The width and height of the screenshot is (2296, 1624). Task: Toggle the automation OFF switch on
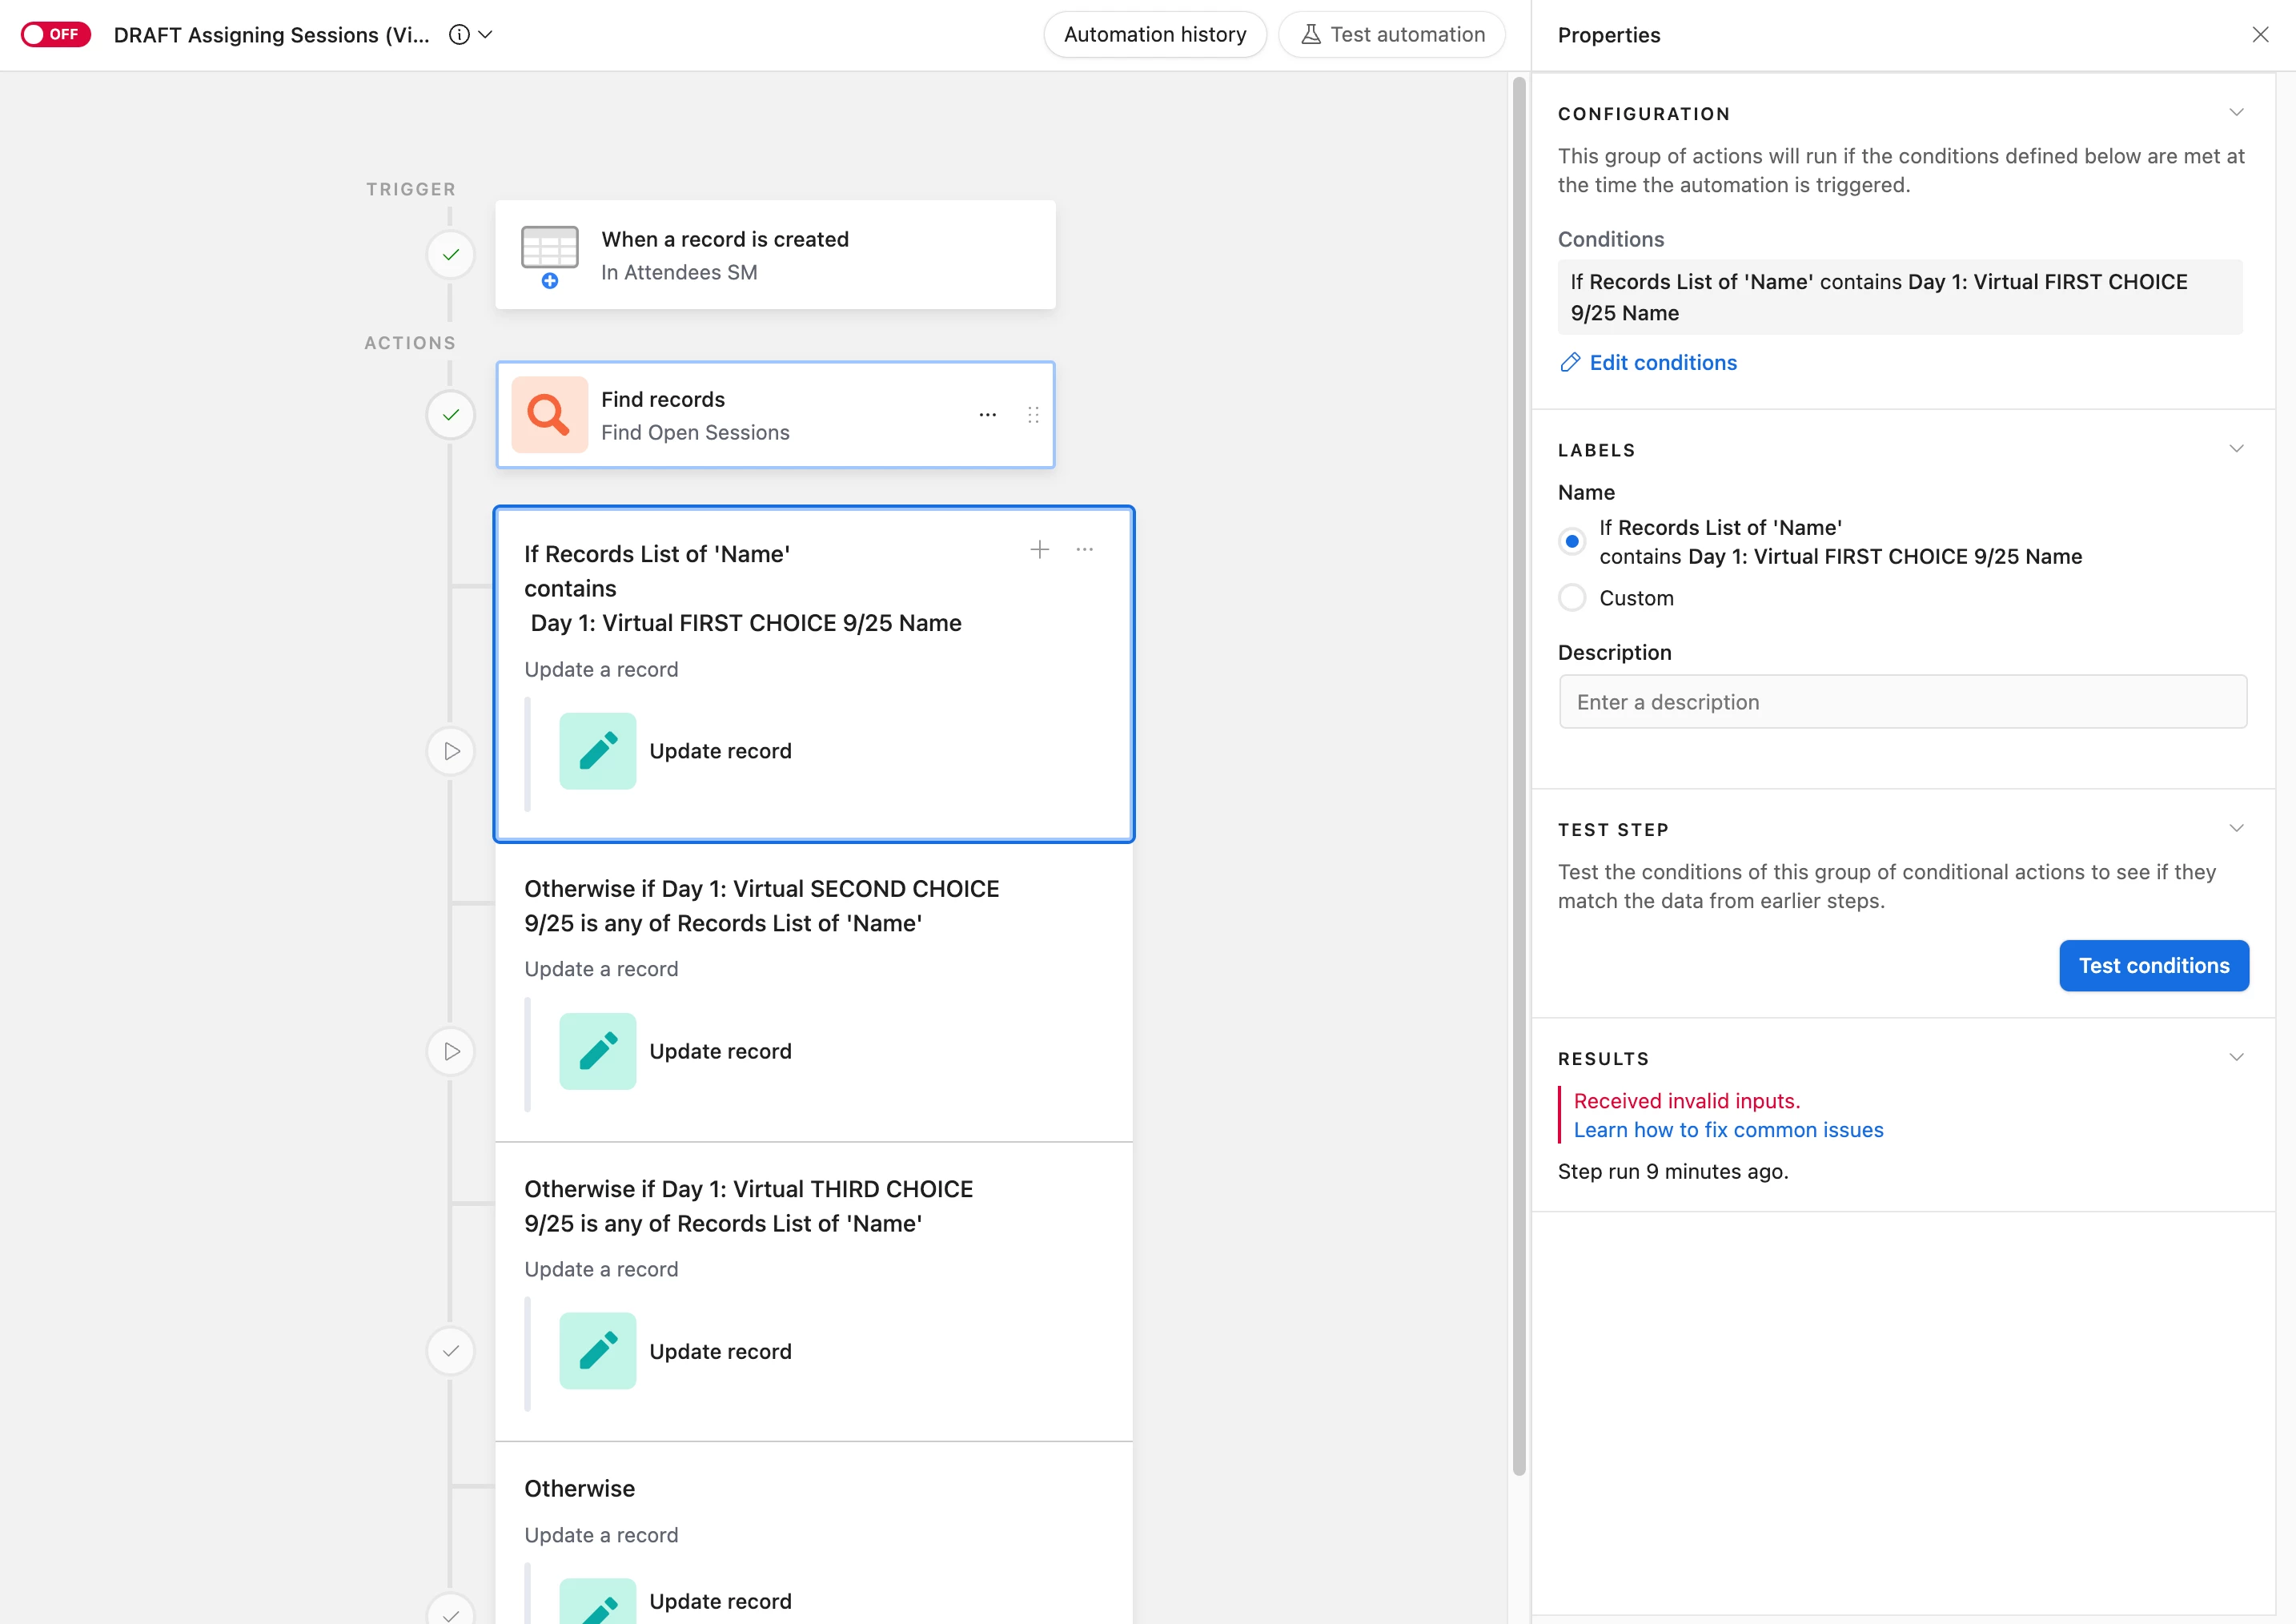tap(55, 34)
